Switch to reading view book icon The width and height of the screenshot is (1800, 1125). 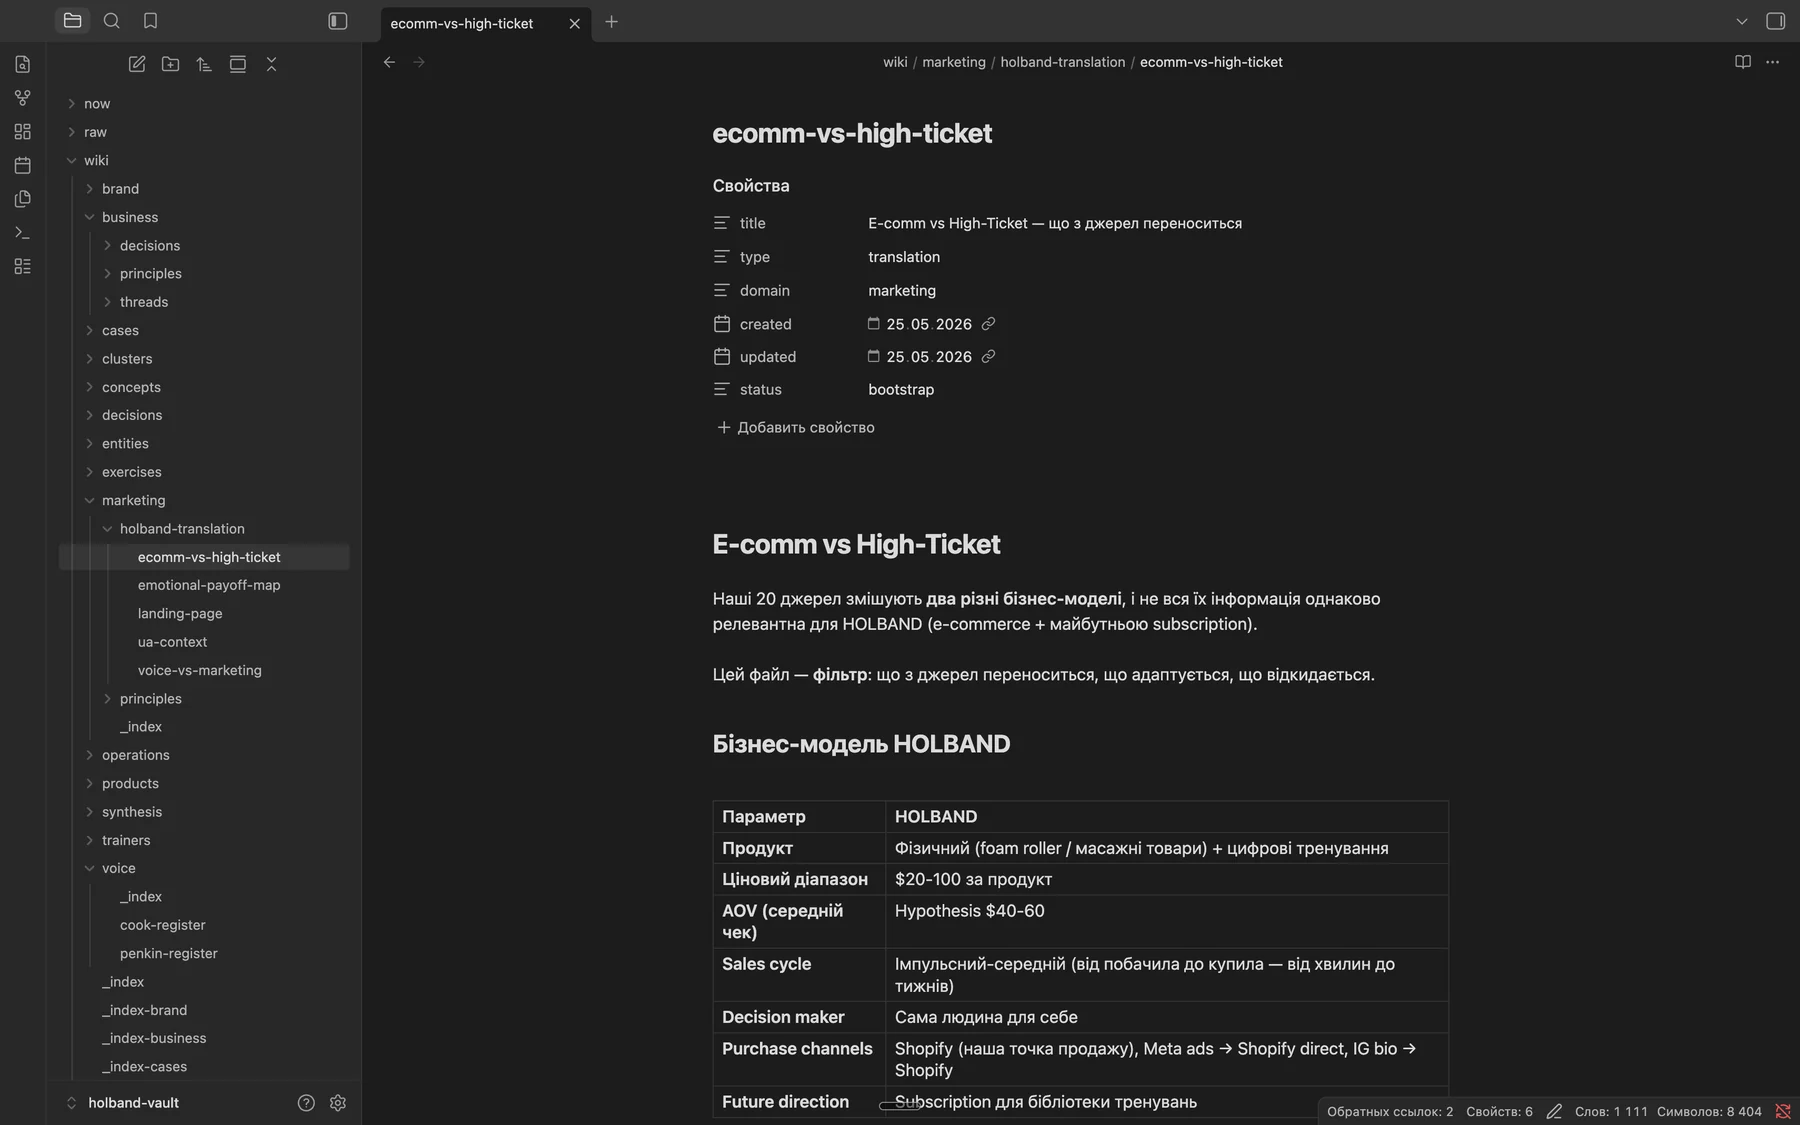click(1743, 62)
